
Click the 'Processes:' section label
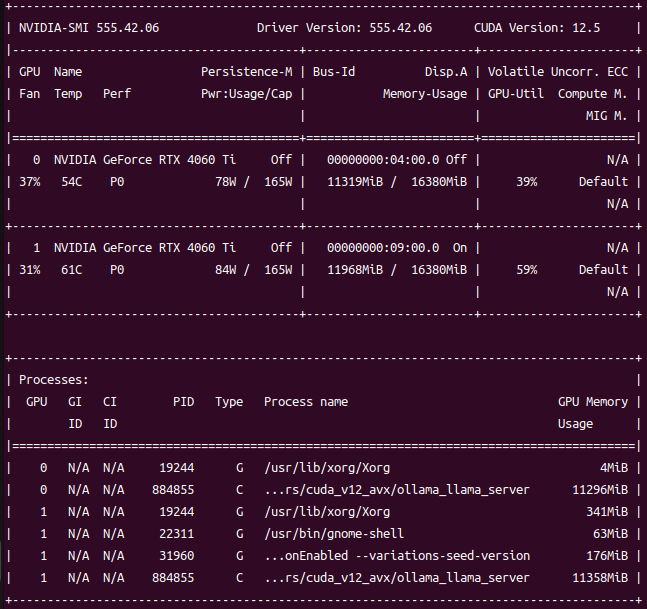click(54, 380)
